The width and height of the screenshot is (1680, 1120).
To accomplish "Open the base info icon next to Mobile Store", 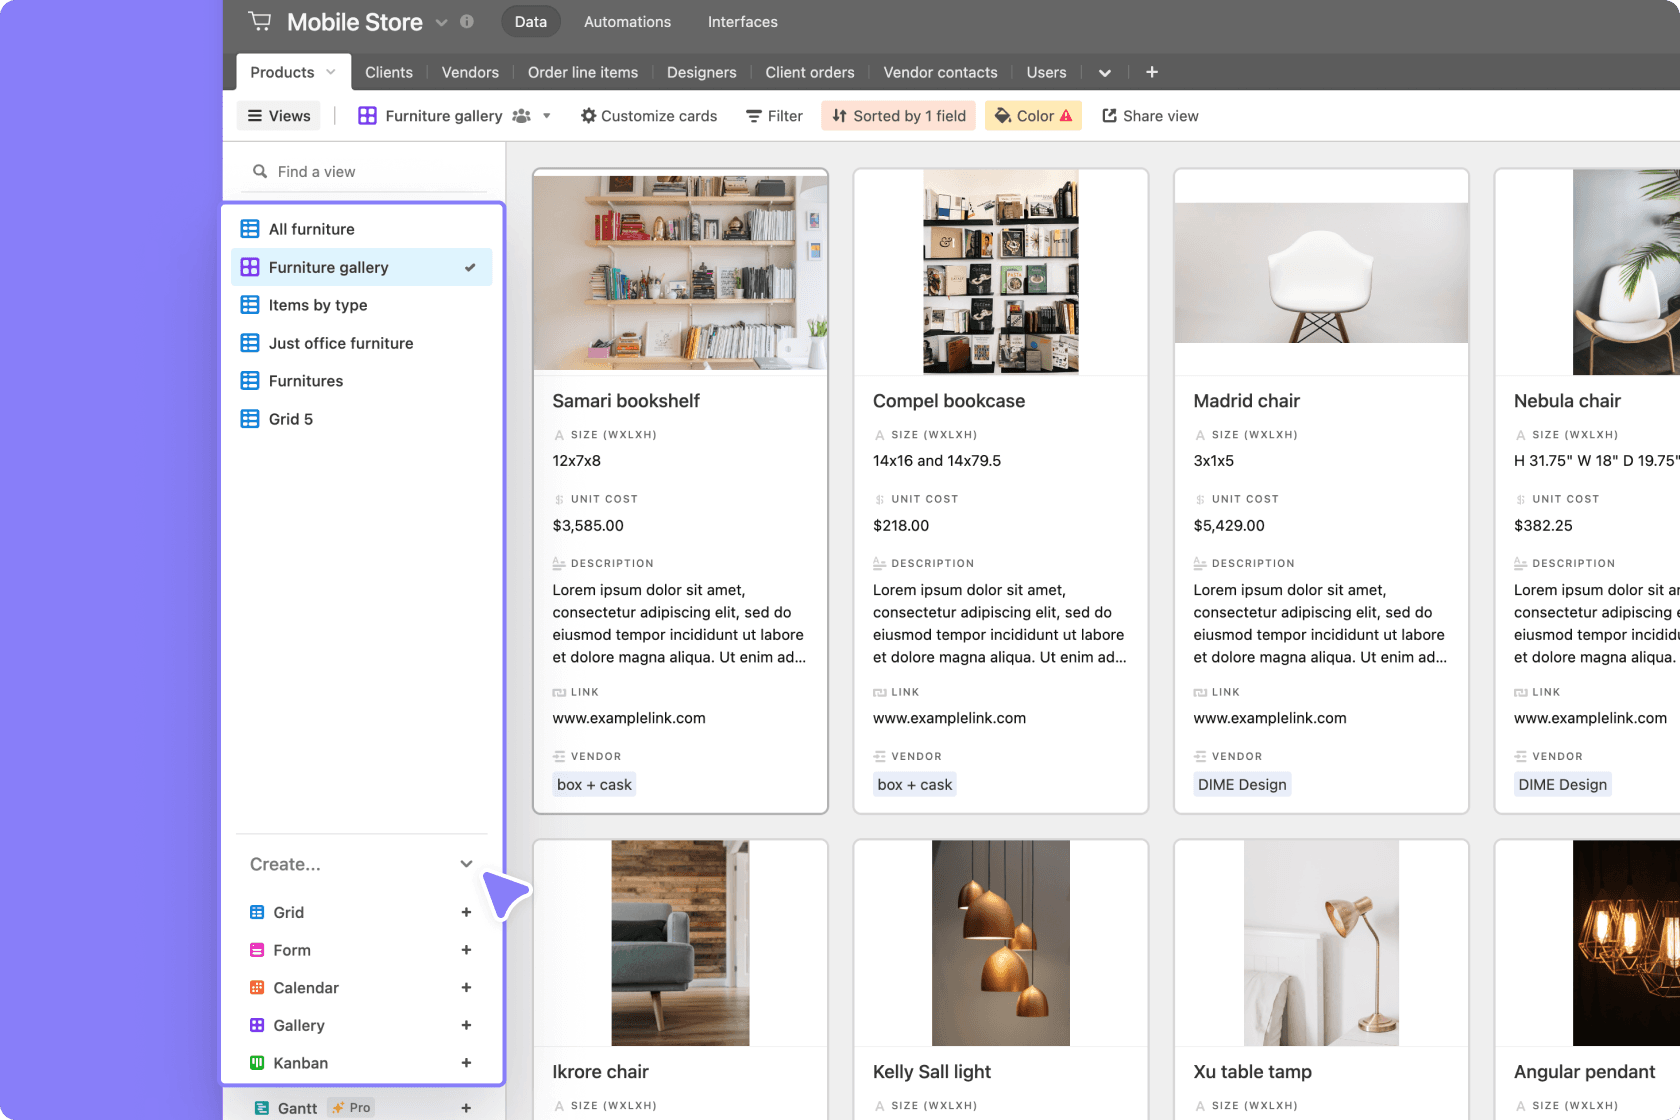I will [x=467, y=21].
